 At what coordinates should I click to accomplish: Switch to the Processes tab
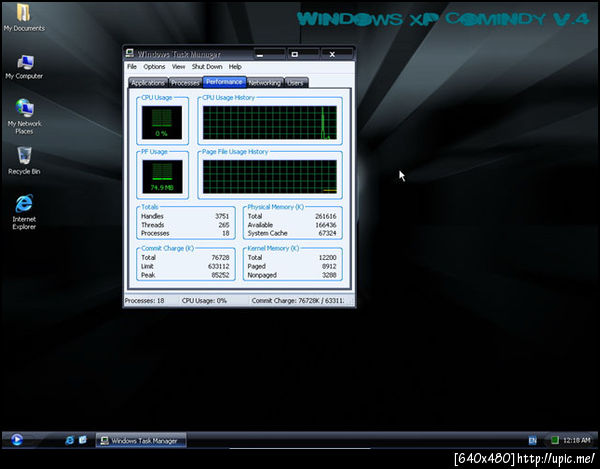(x=185, y=83)
